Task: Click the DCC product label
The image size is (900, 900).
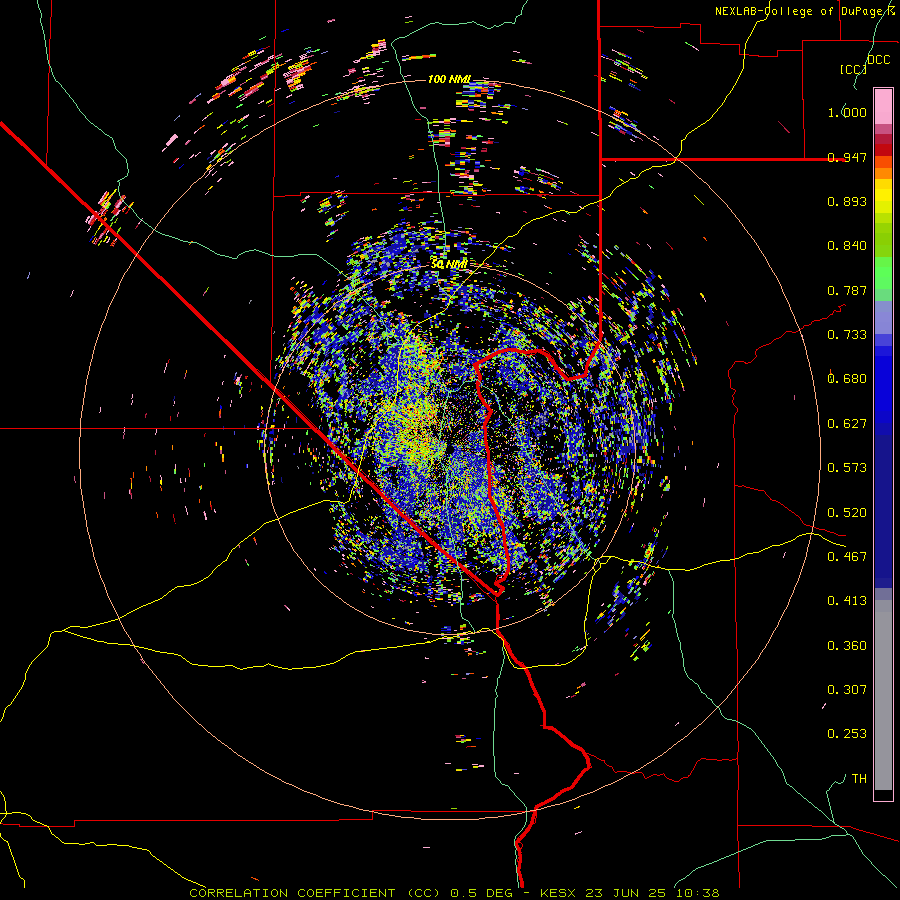Action: [x=879, y=60]
